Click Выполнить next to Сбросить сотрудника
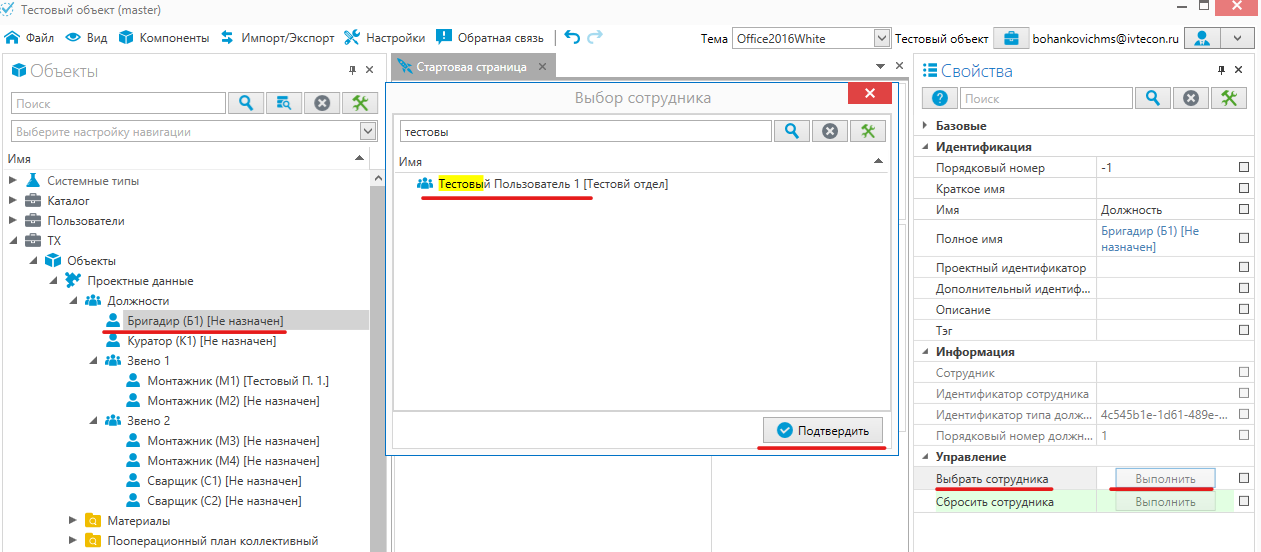The width and height of the screenshot is (1261, 552). (1165, 503)
